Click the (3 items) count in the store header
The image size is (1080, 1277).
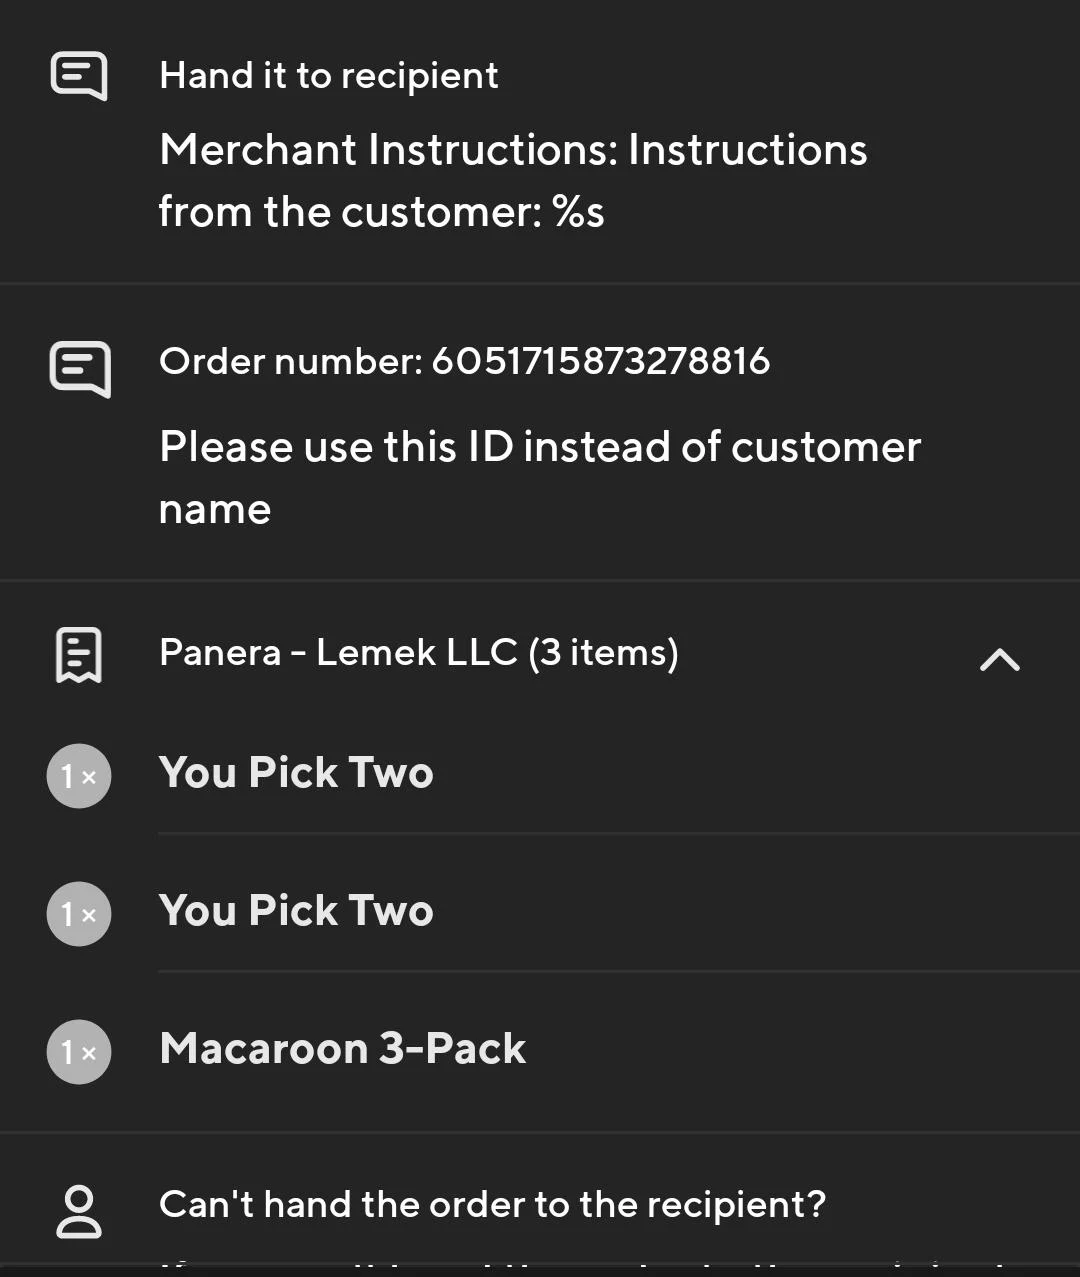603,653
